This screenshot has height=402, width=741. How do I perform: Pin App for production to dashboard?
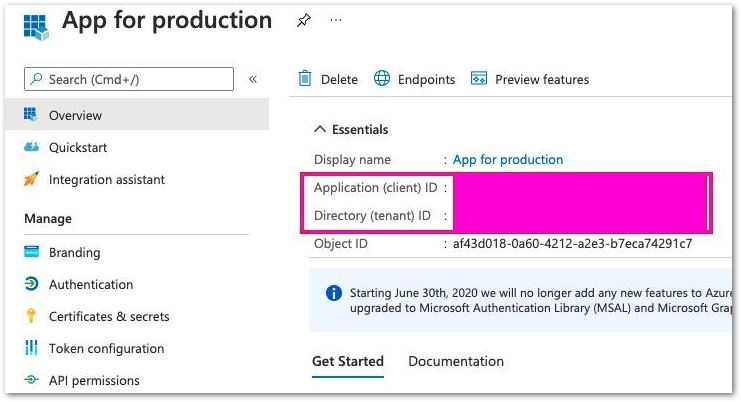[303, 20]
